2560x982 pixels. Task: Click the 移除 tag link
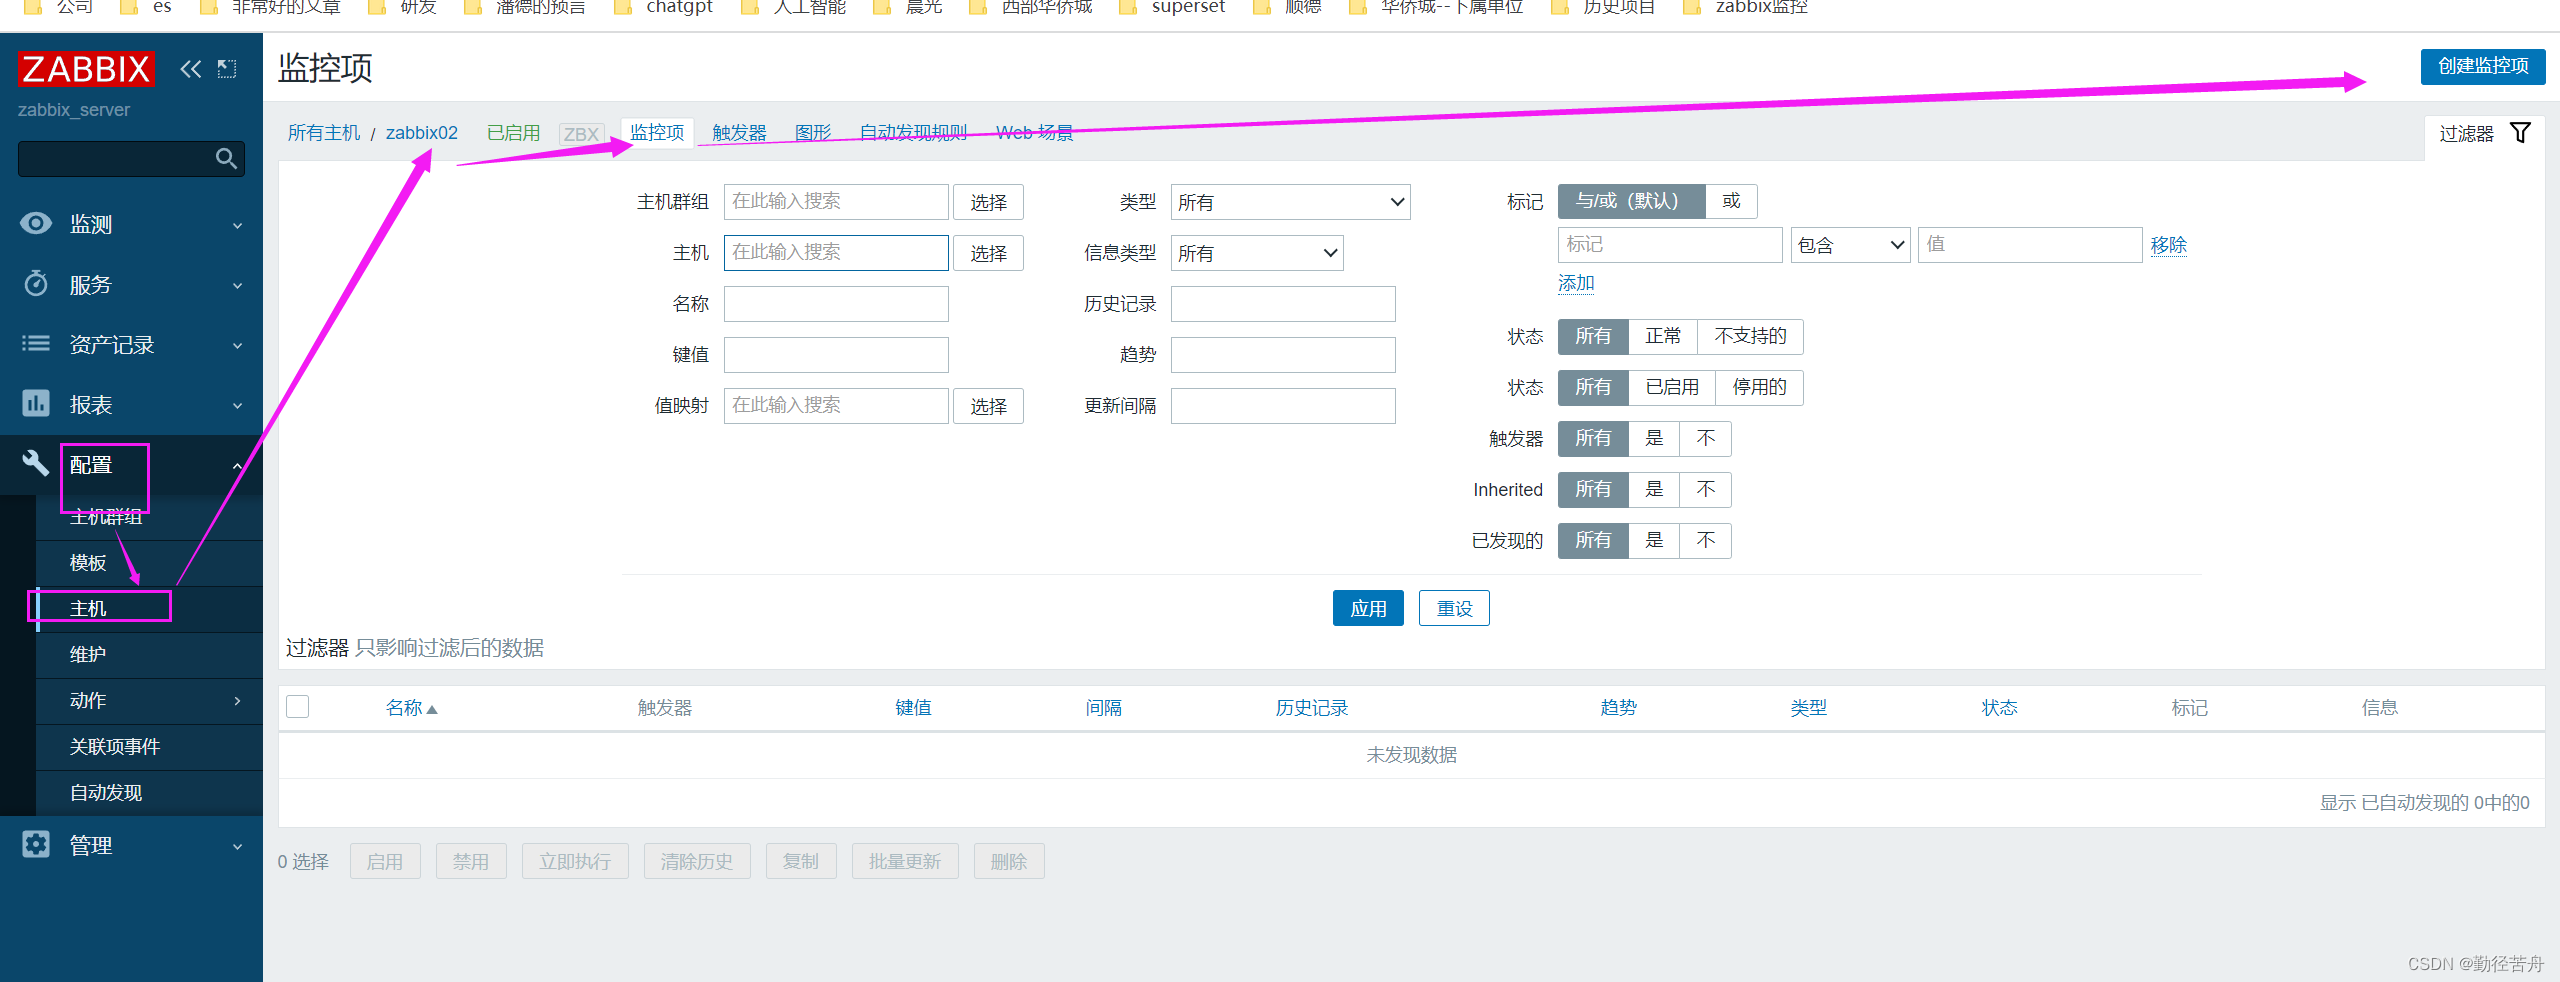tap(2169, 245)
